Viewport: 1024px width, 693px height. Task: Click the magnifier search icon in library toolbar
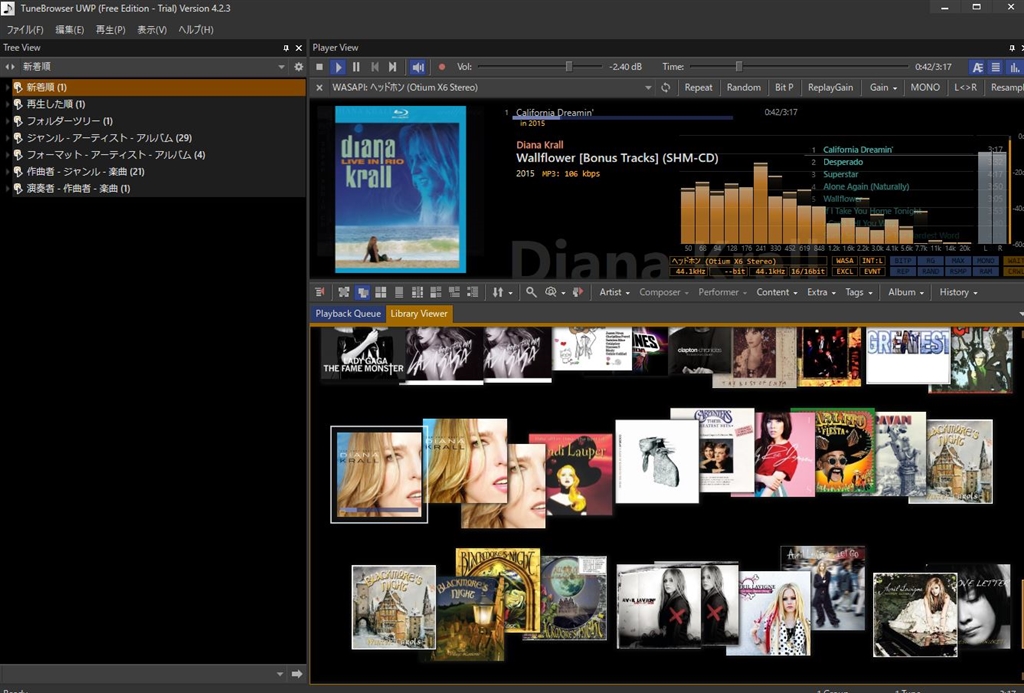click(532, 292)
